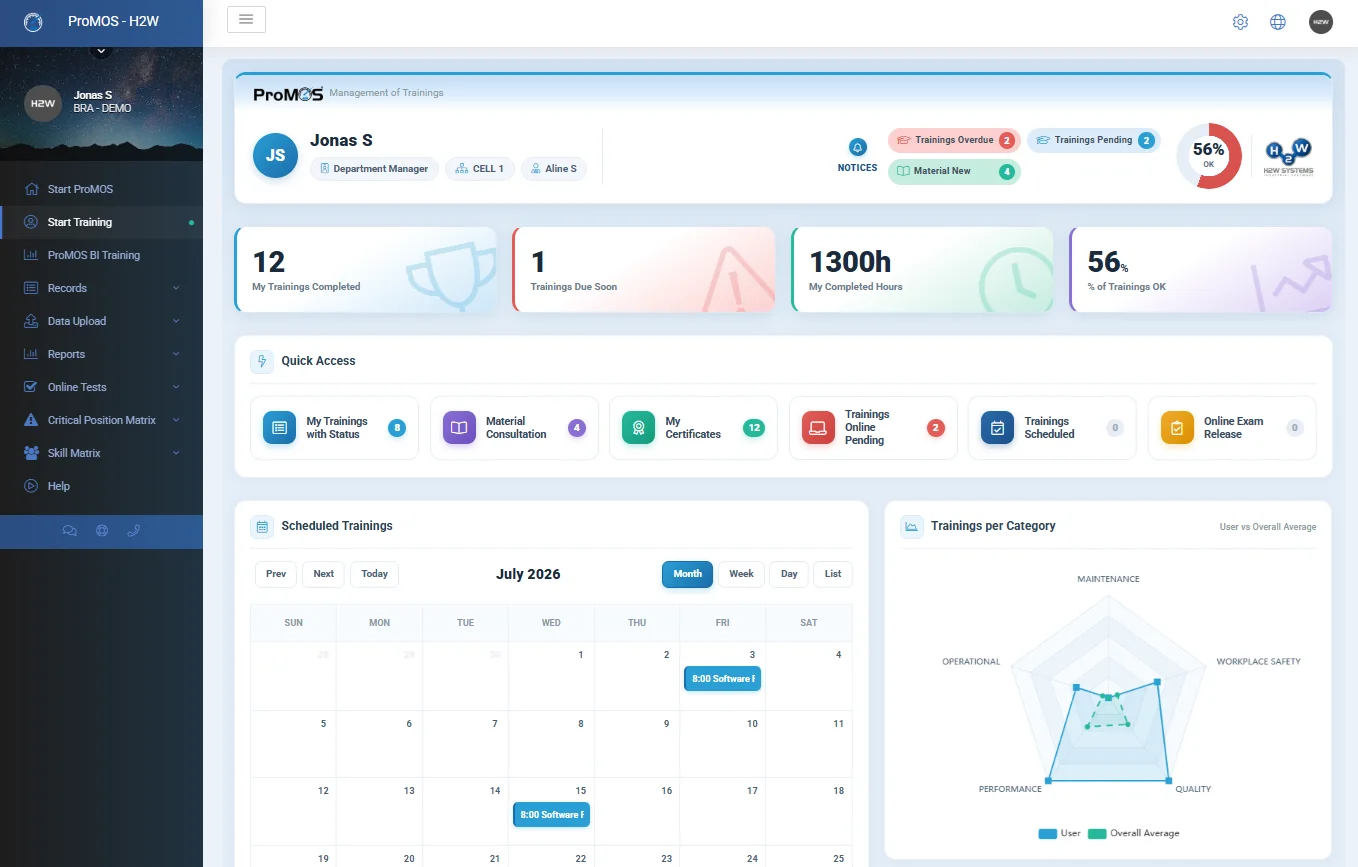The height and width of the screenshot is (867, 1358).
Task: Open Online Exam Release quick access
Action: coord(1232,428)
